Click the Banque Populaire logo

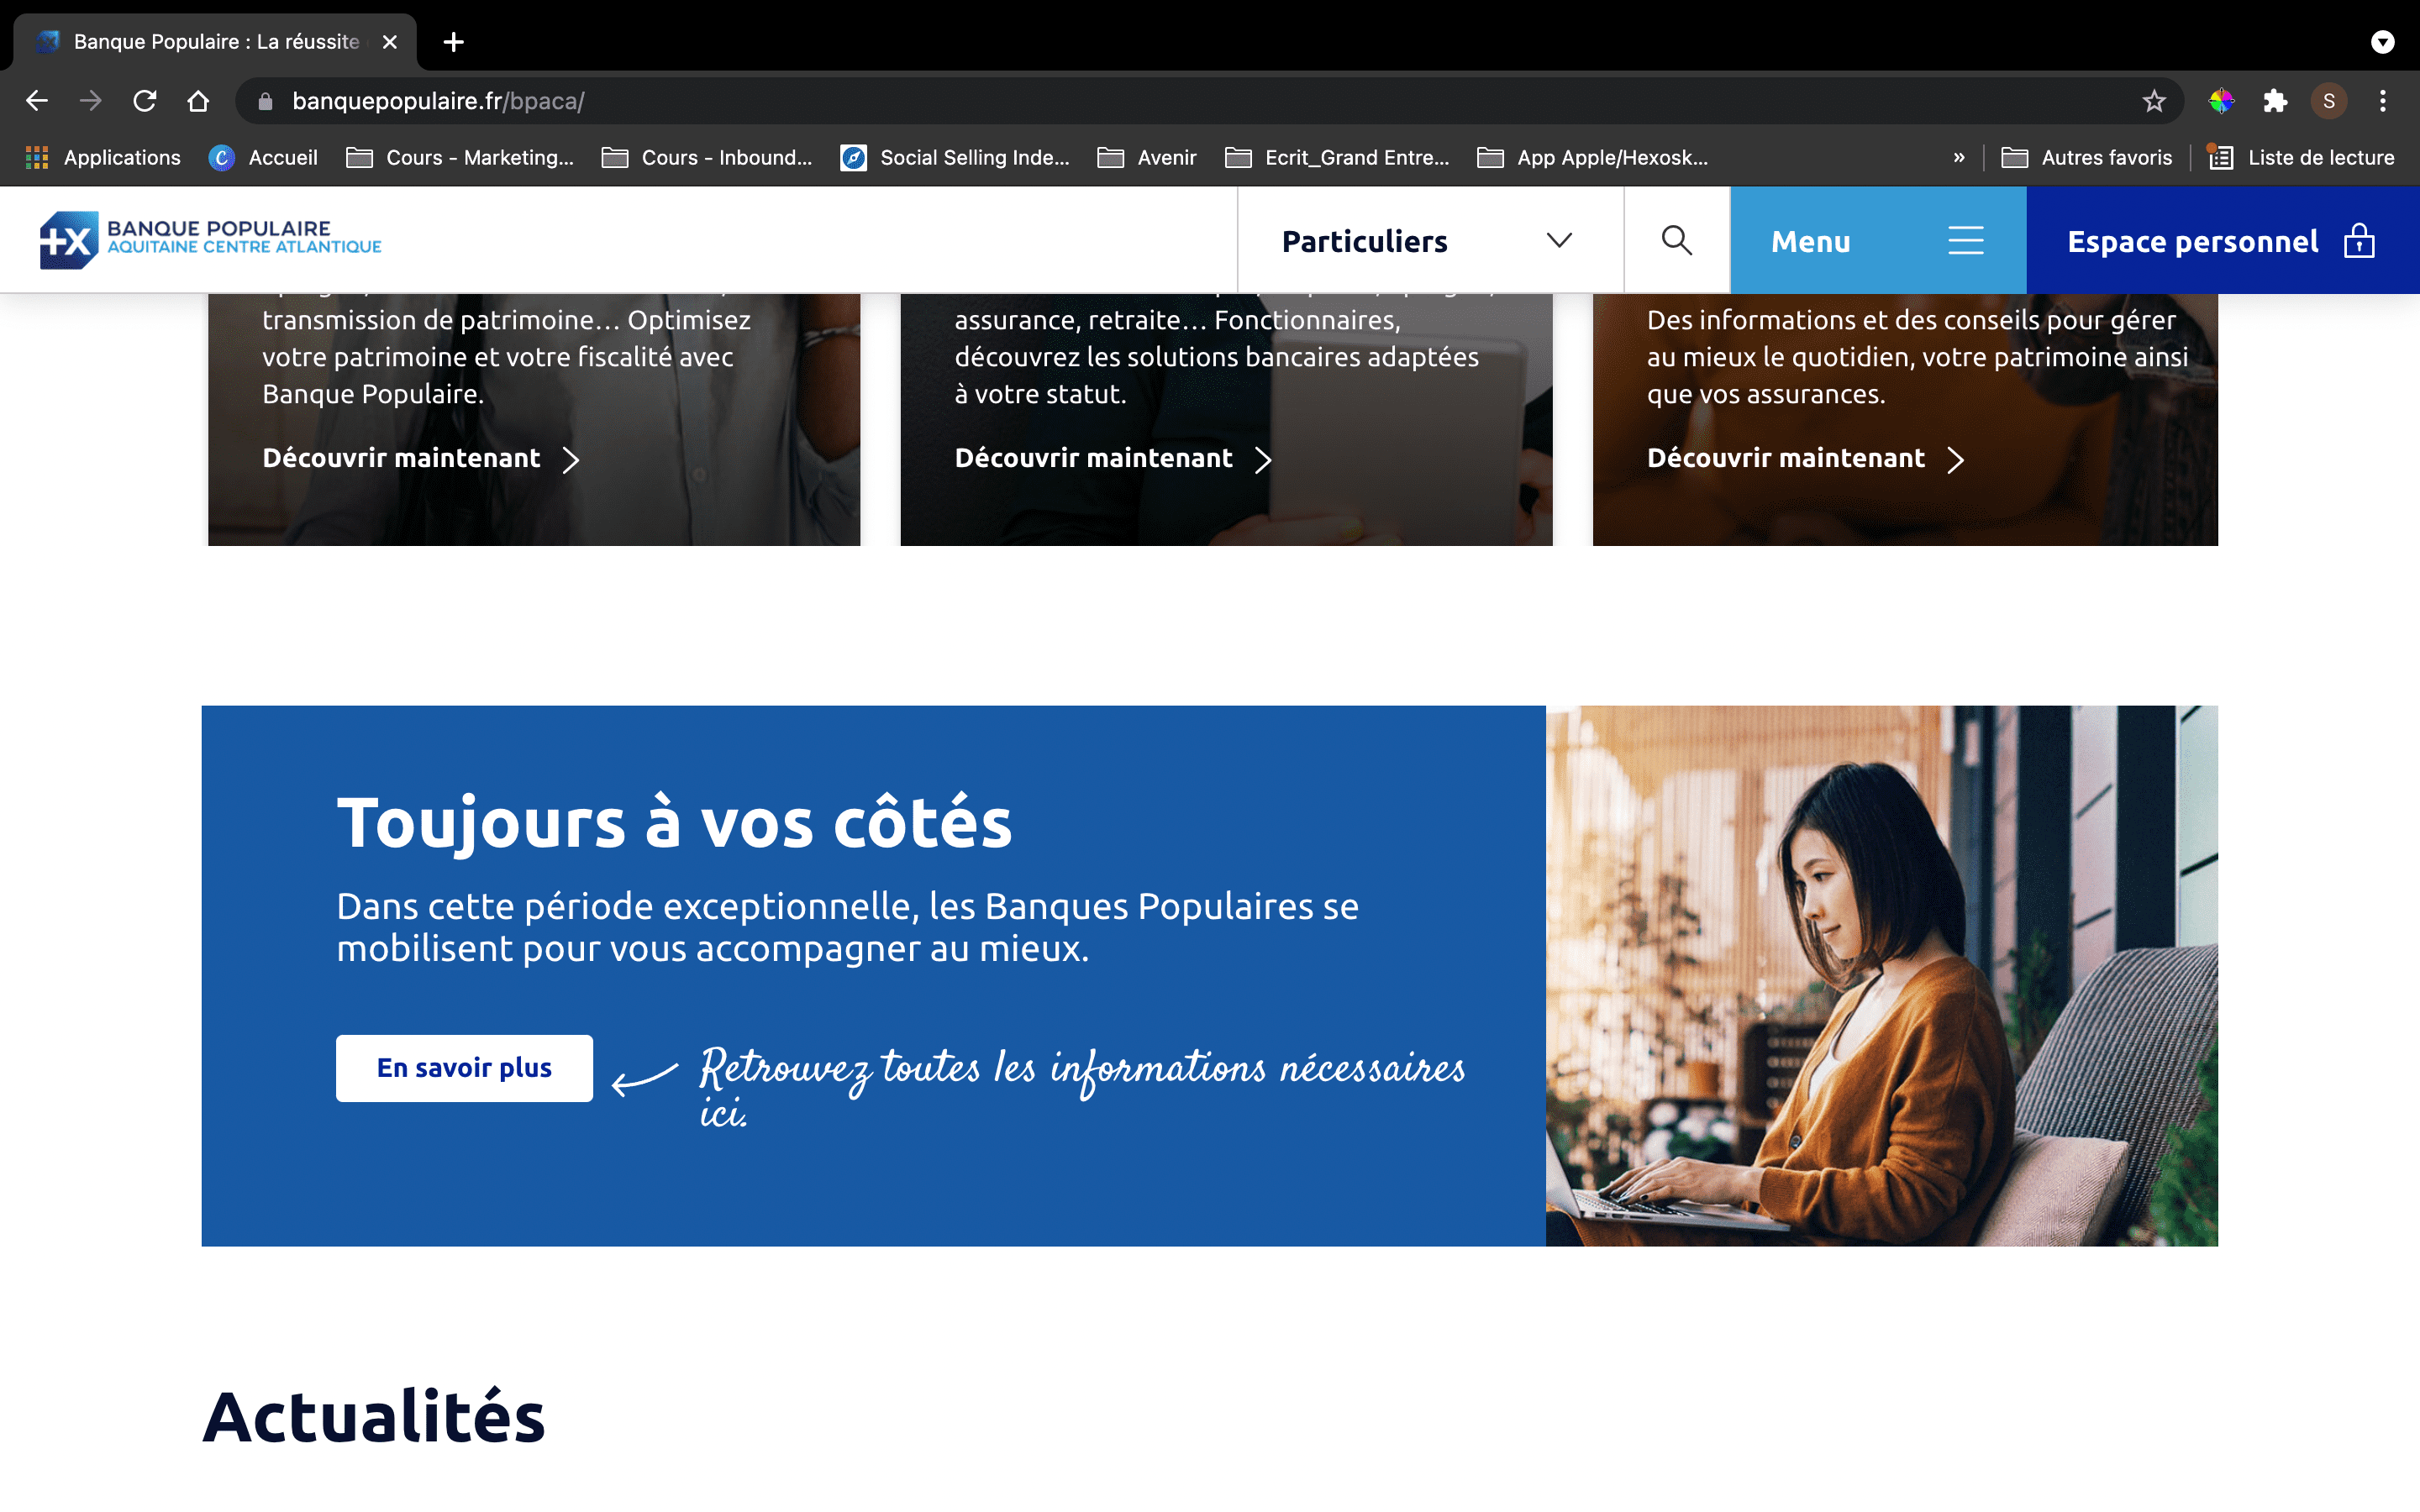(210, 240)
